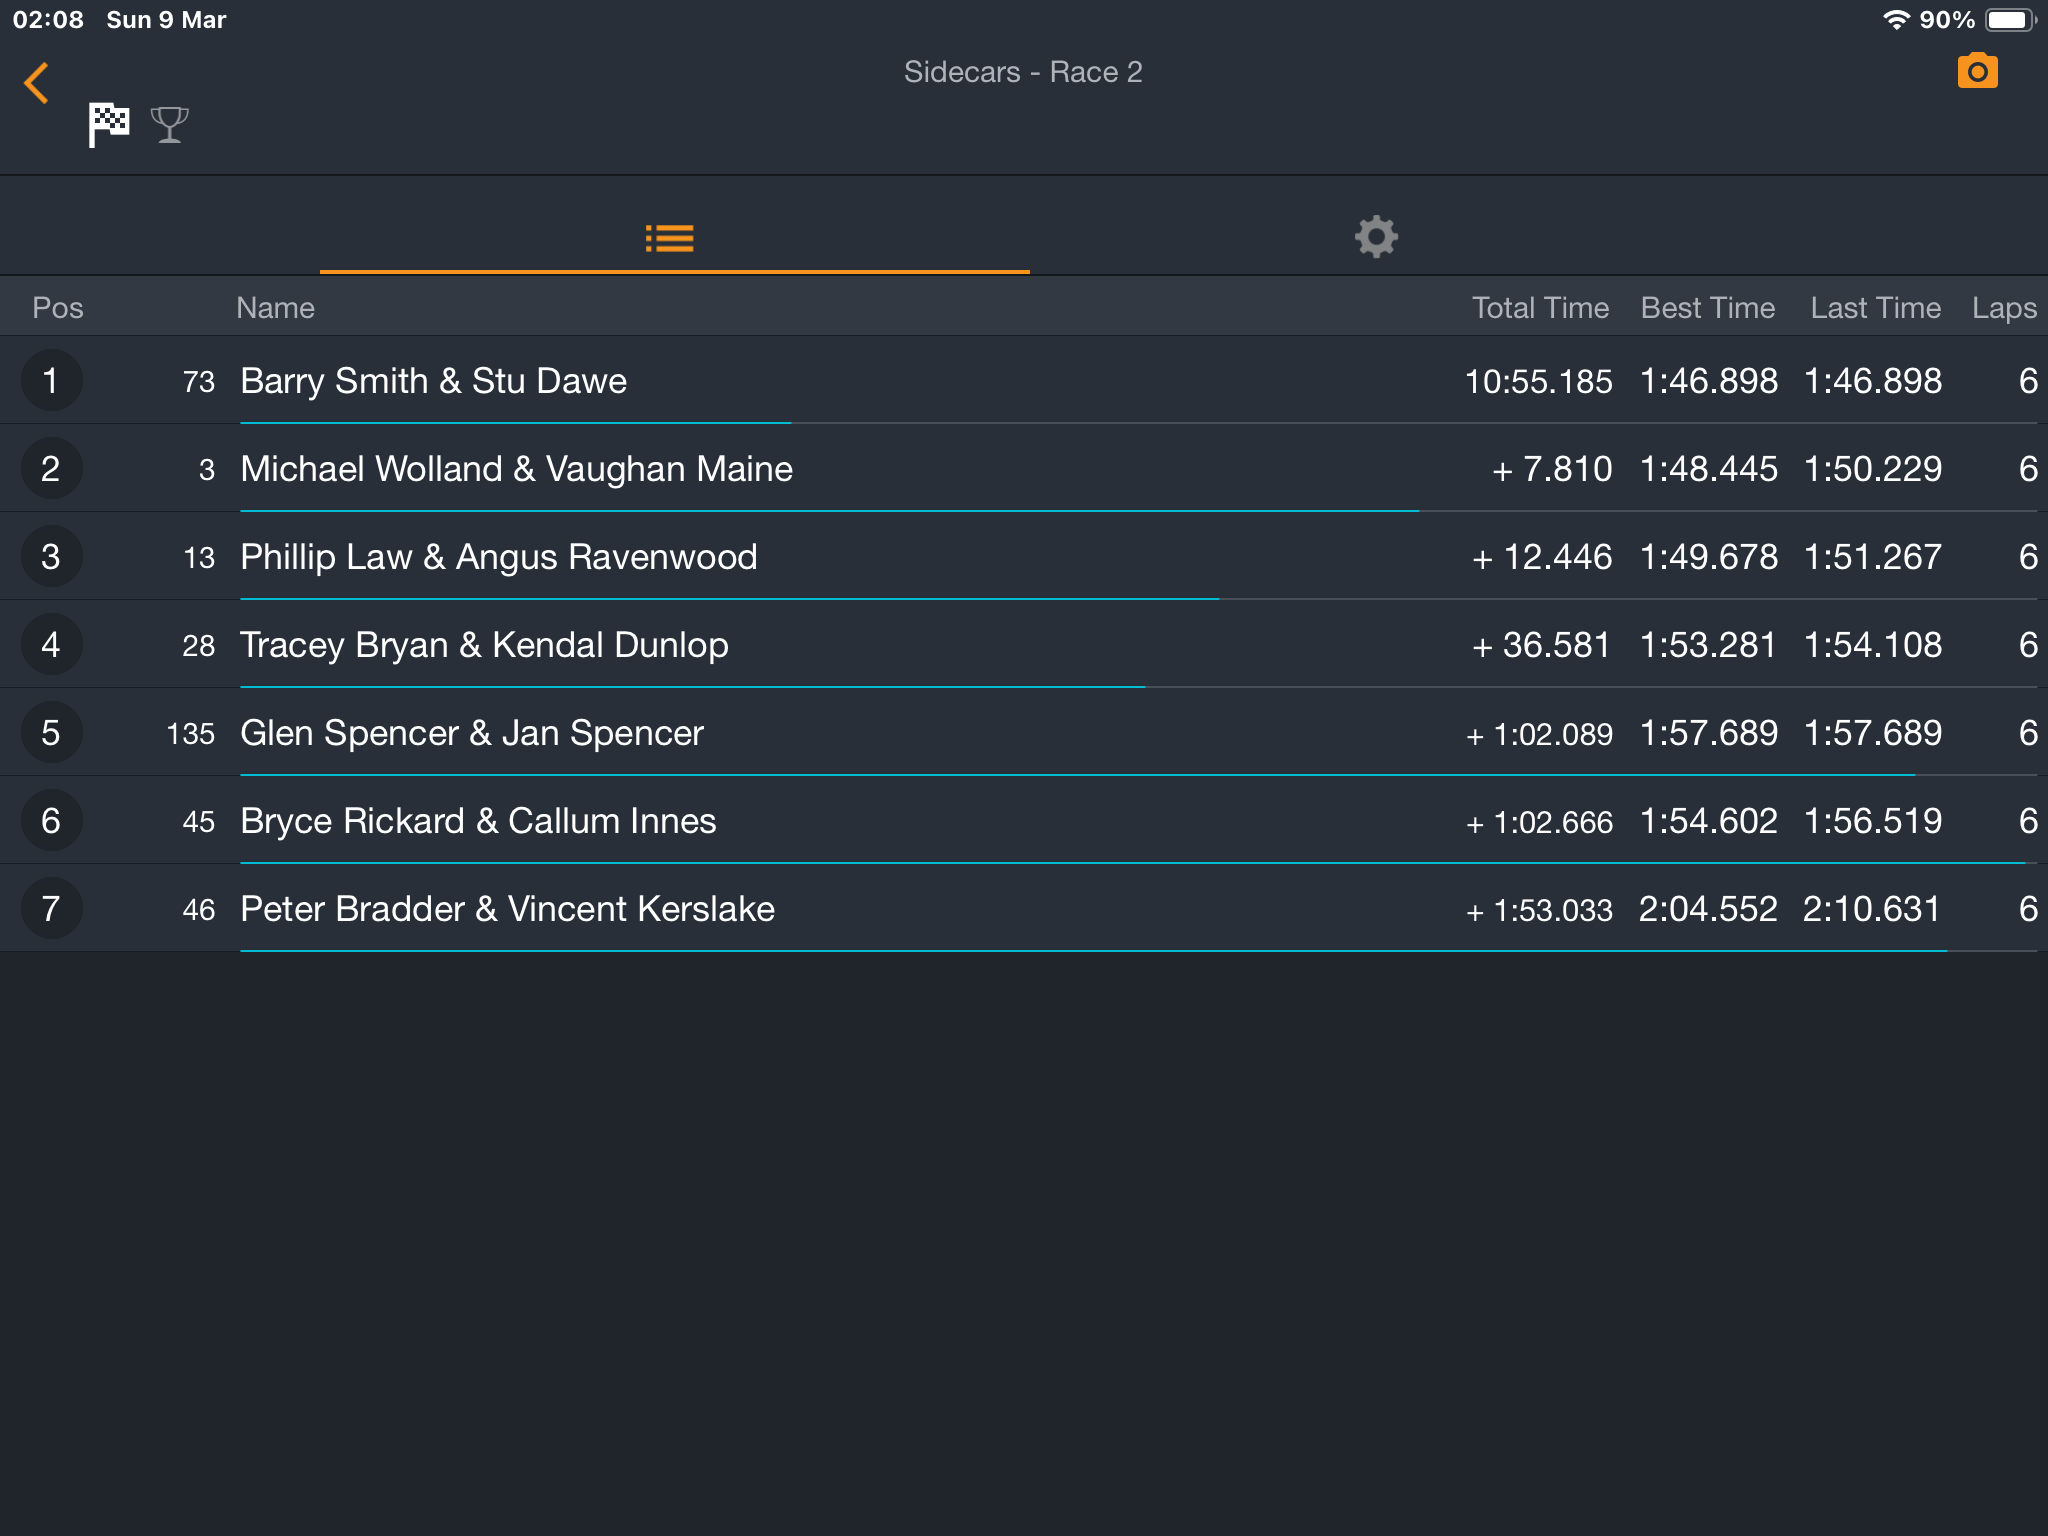Screen dimensions: 2048x1536
Task: Click gap value + 36.581
Action: click(1541, 645)
